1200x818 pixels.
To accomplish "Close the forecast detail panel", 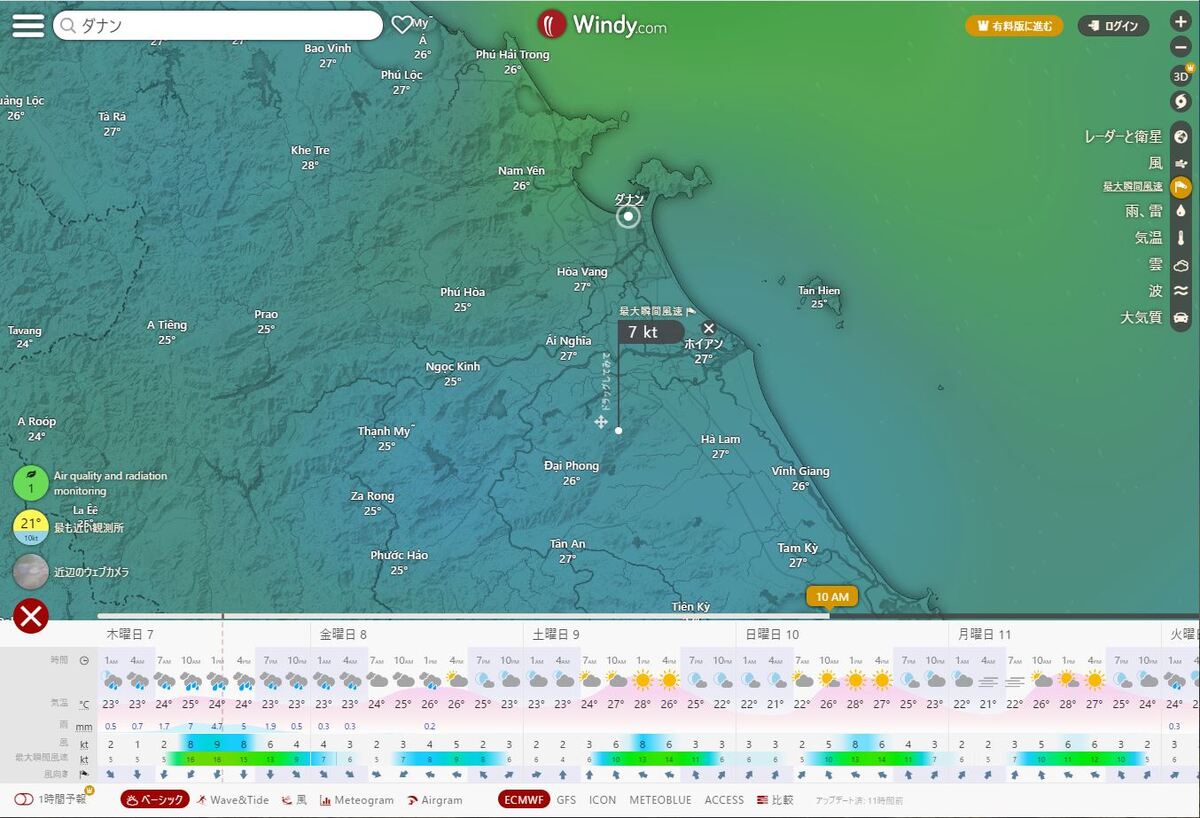I will click(31, 616).
